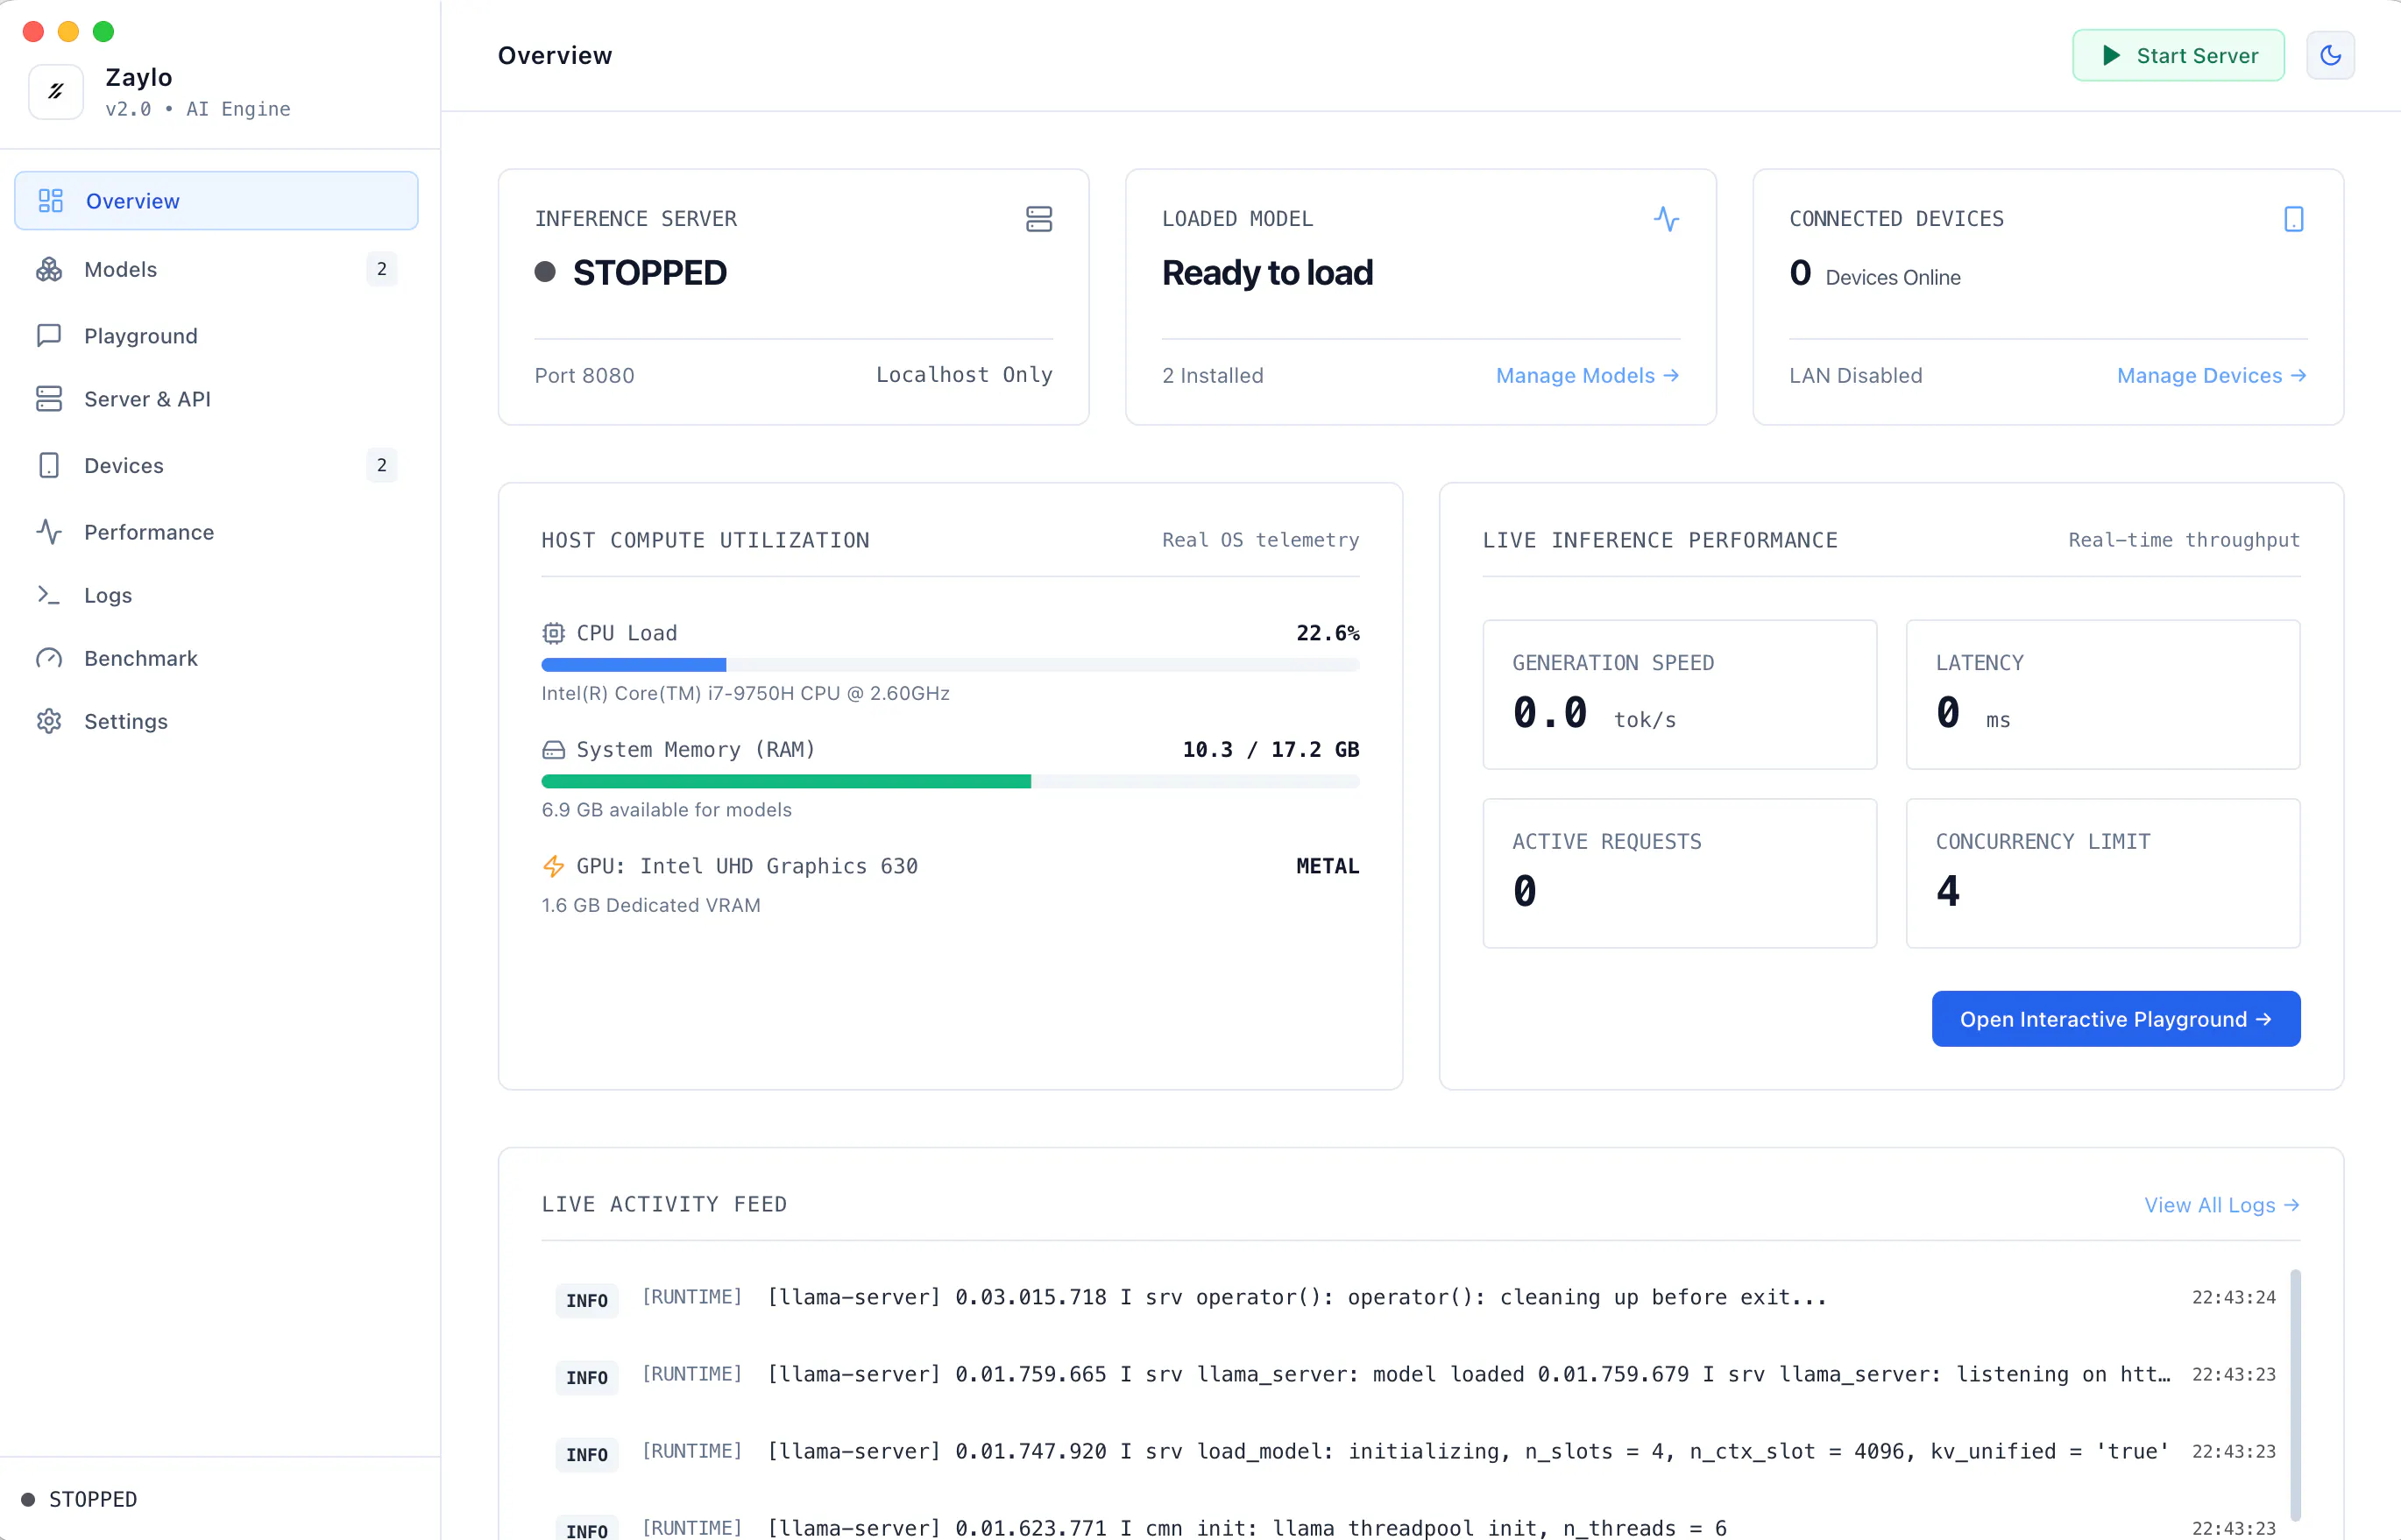
Task: Click the Benchmark gauge icon in the sidebar
Action: (x=49, y=658)
